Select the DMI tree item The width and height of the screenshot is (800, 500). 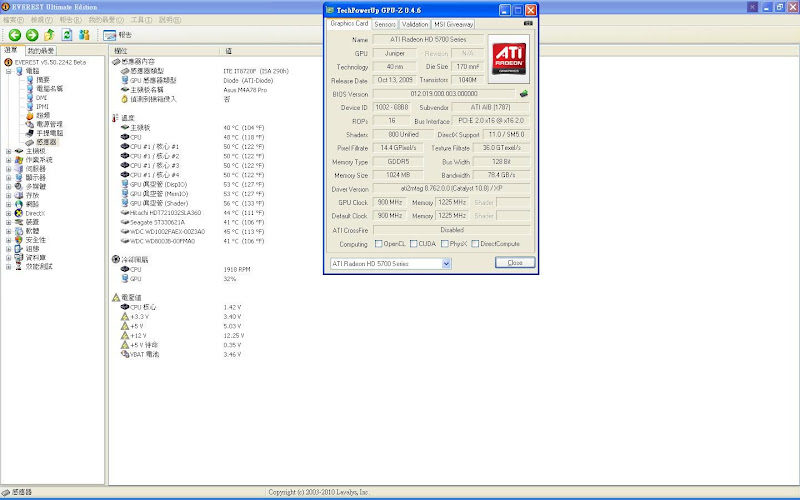click(x=41, y=97)
